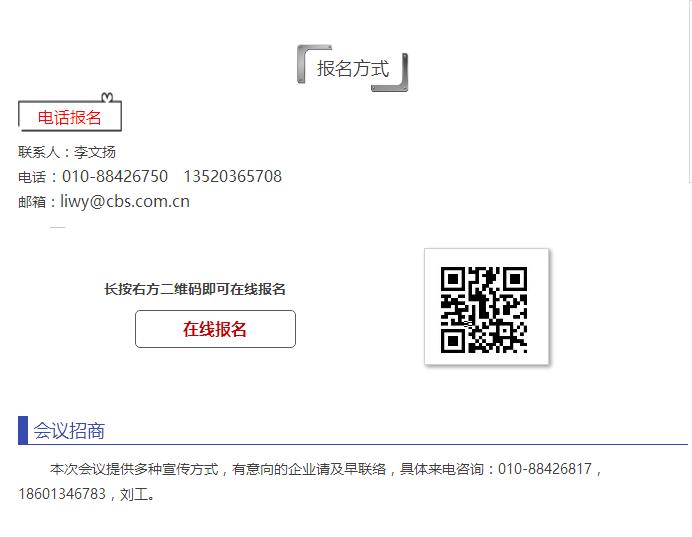Screen dimensions: 692x537
Task: Click the left gray bracket of heading
Action: (313, 64)
